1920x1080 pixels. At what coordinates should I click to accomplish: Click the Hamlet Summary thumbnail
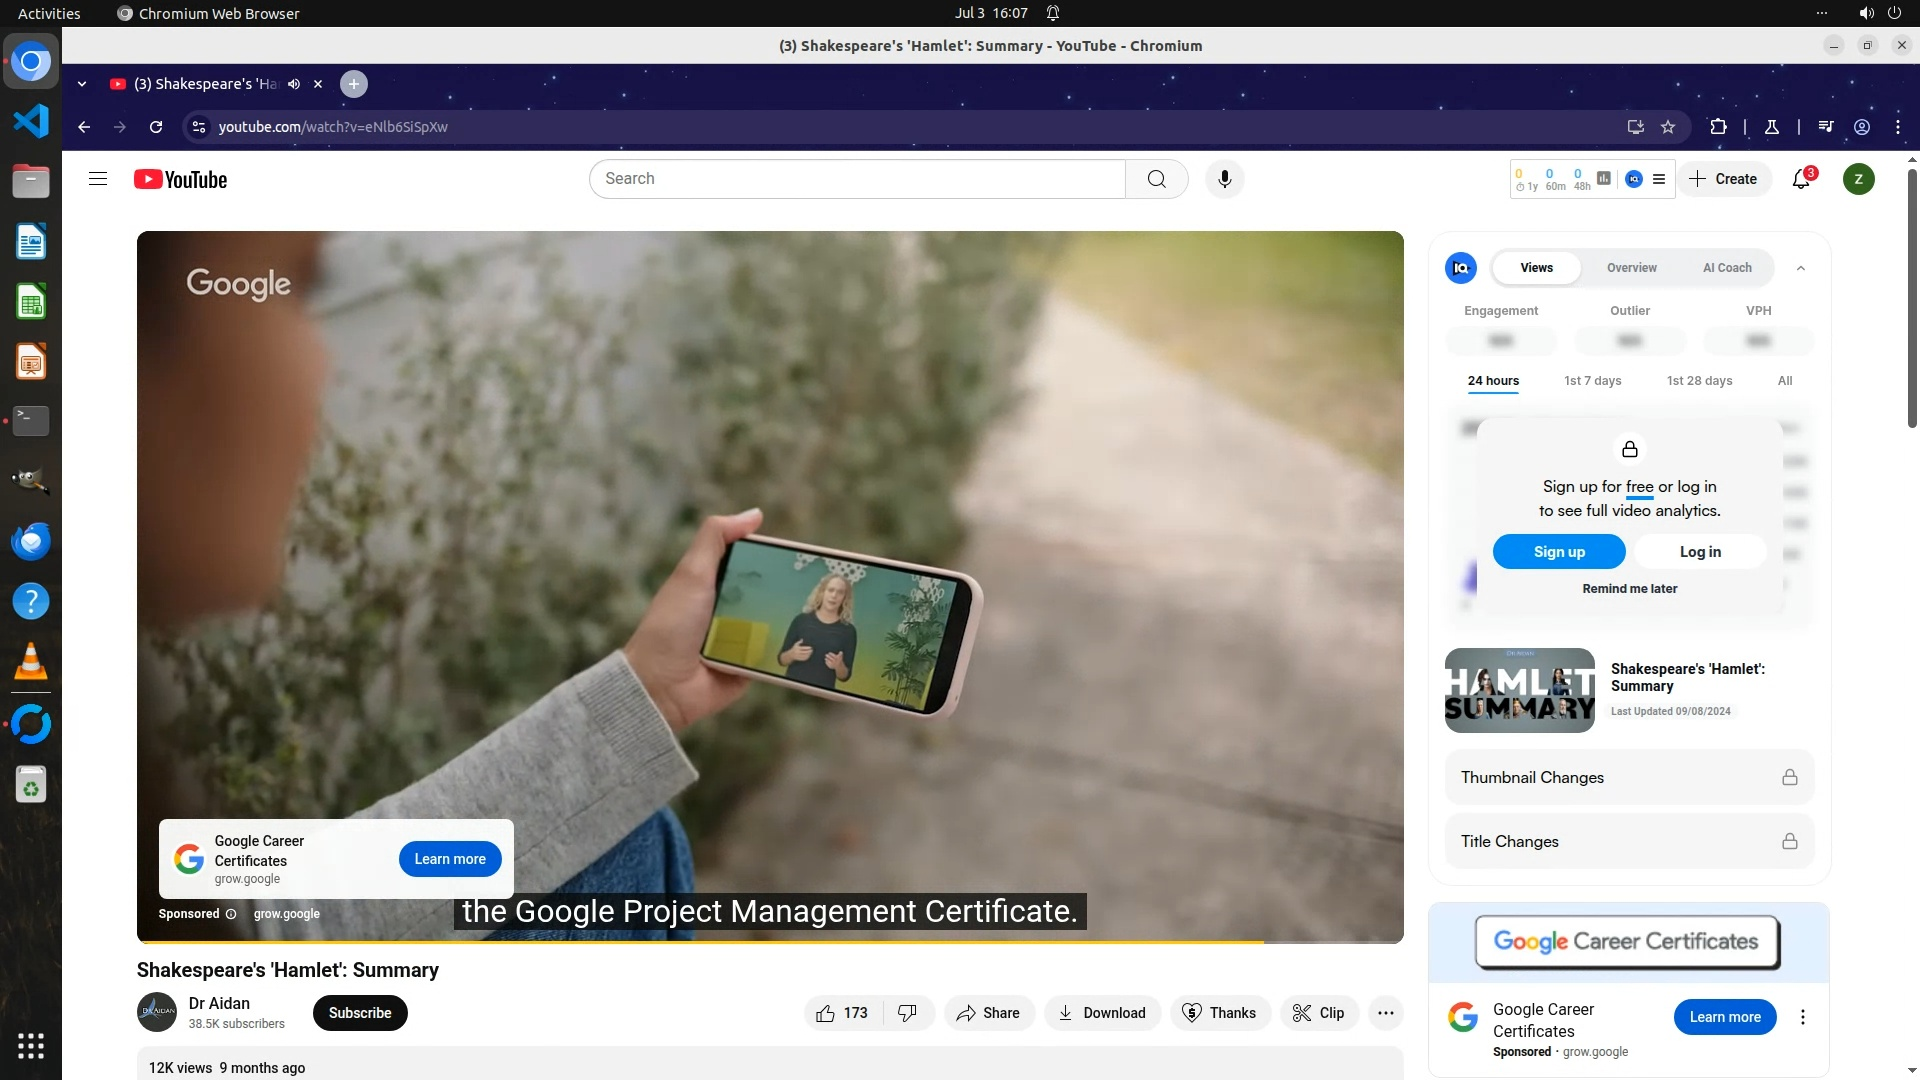(1519, 690)
